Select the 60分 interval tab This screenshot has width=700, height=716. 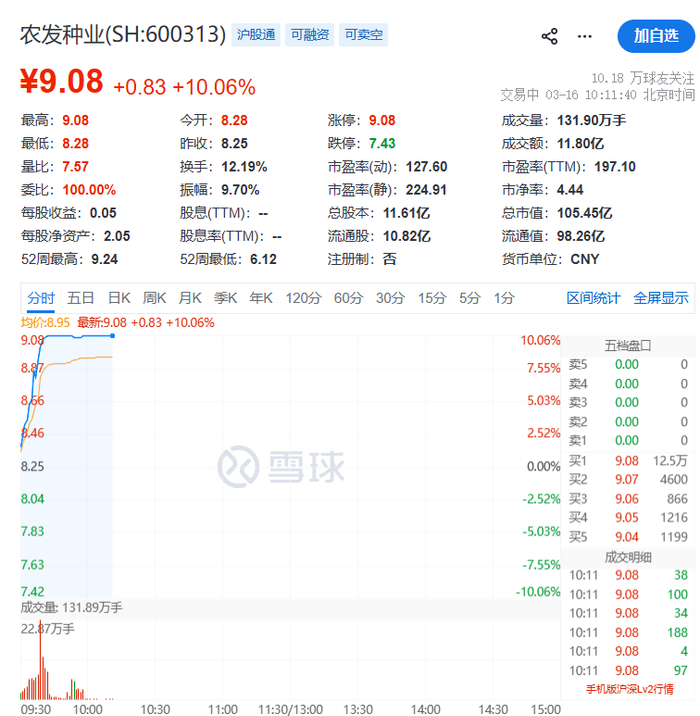[348, 298]
